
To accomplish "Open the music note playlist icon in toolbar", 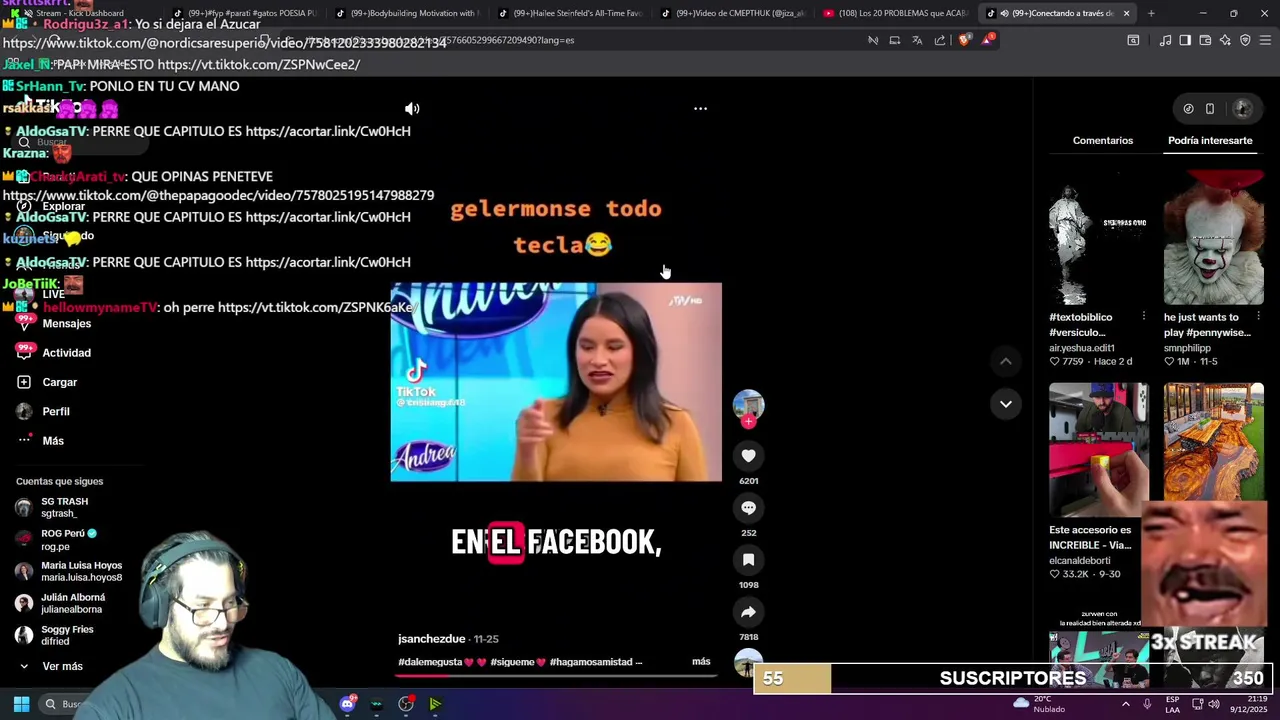I will (1165, 40).
